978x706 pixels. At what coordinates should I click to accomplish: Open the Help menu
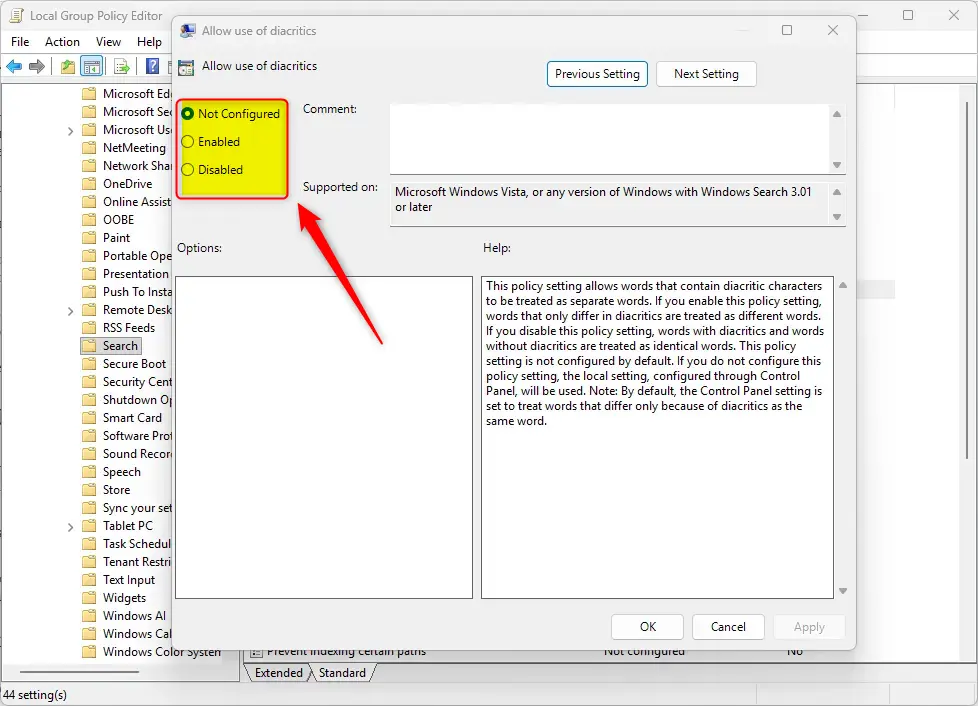point(149,42)
